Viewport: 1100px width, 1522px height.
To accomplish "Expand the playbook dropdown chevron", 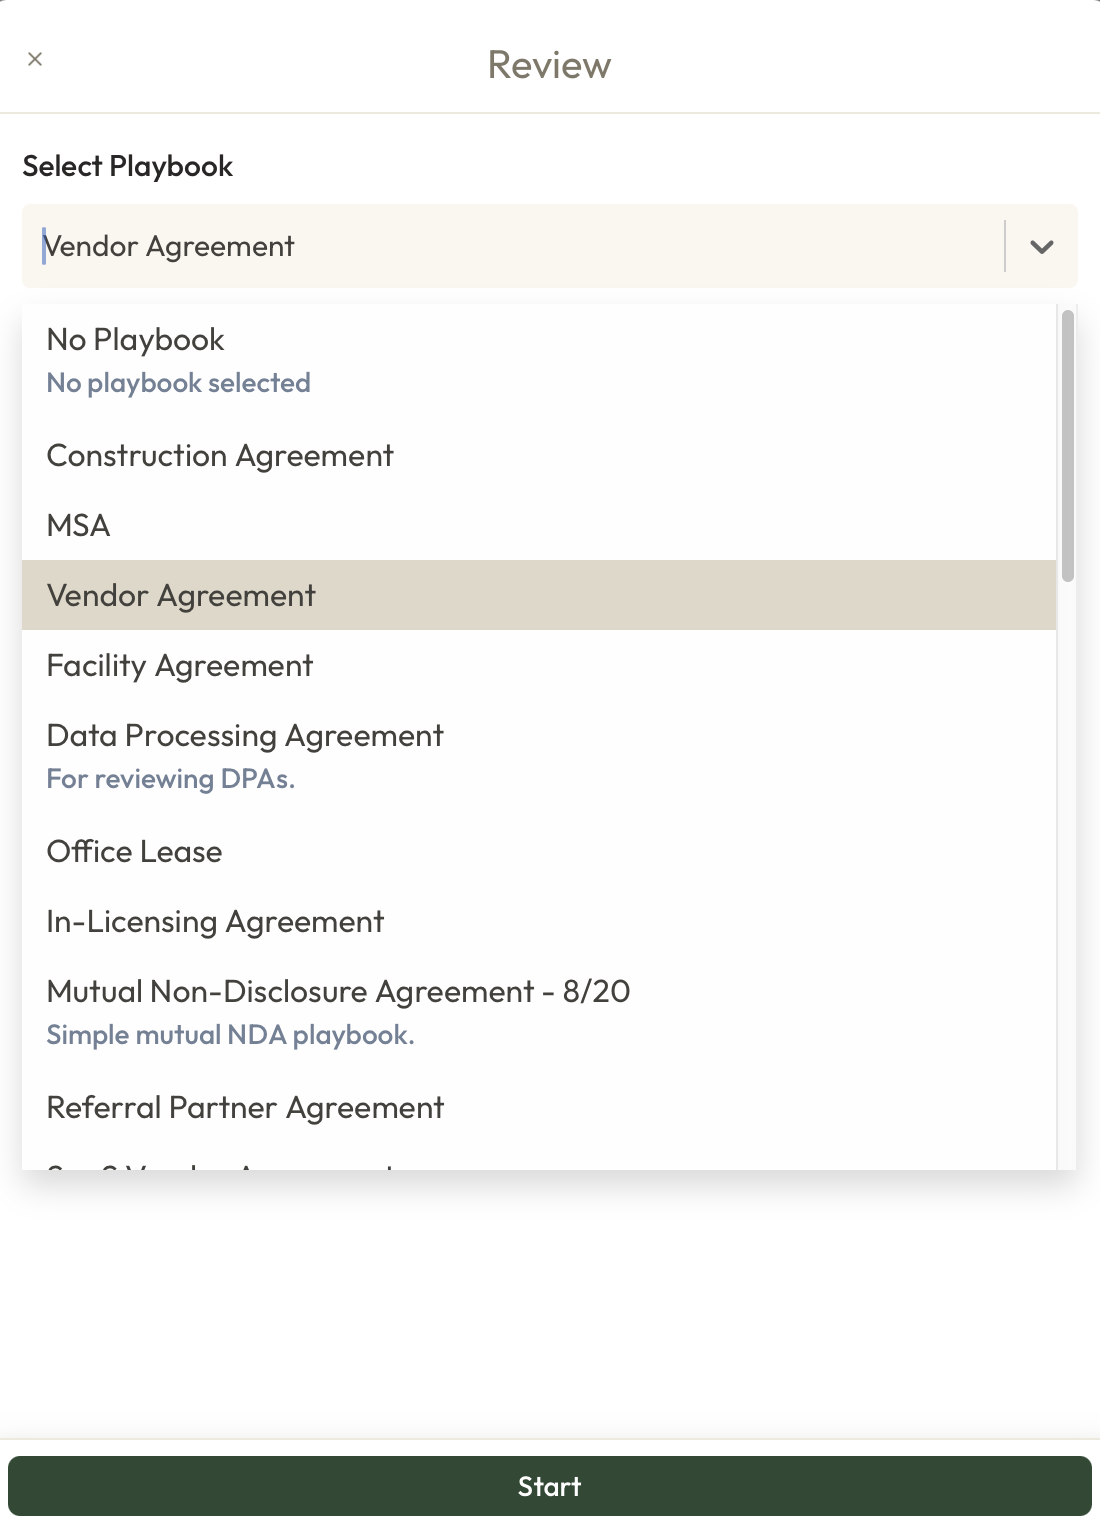I will [x=1041, y=247].
